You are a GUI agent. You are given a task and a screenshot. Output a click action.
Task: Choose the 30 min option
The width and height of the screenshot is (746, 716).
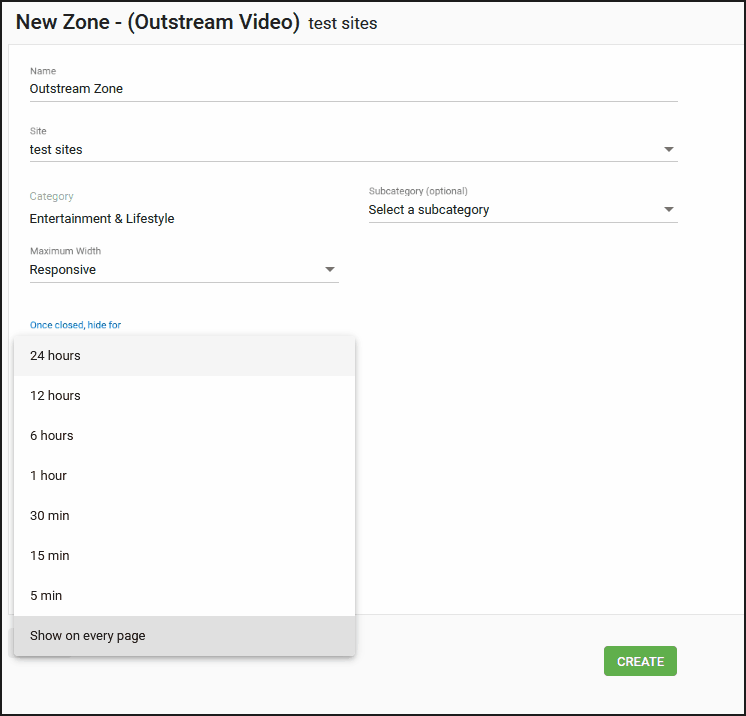[185, 515]
